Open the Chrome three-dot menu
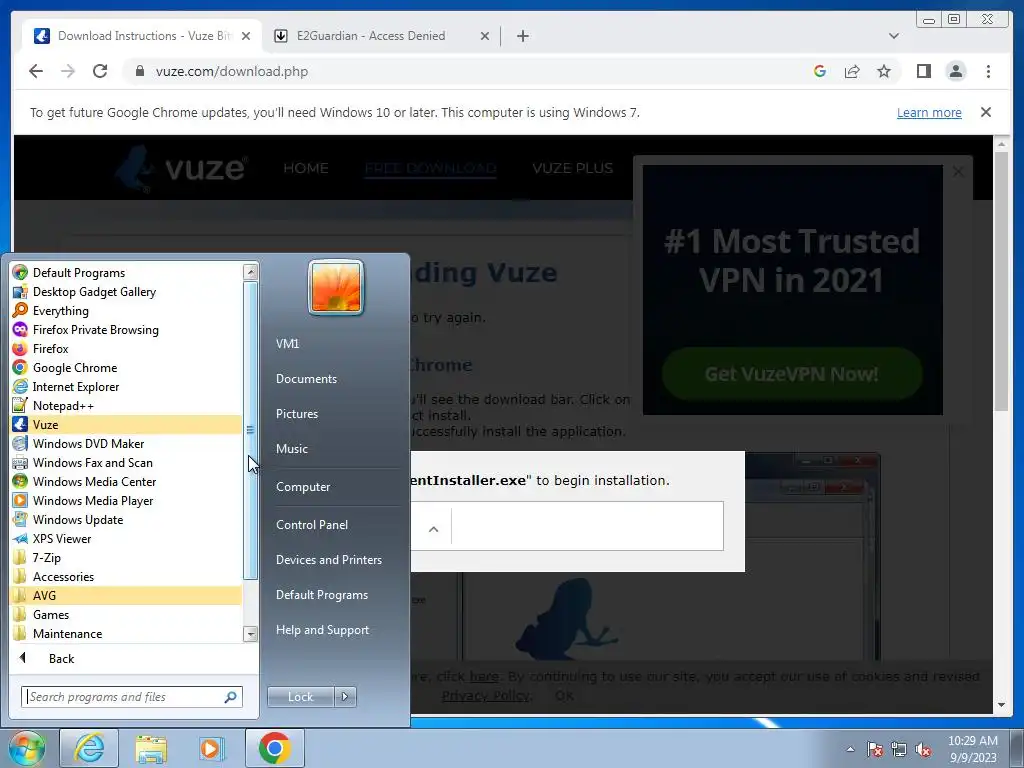The width and height of the screenshot is (1024, 768). [x=988, y=71]
